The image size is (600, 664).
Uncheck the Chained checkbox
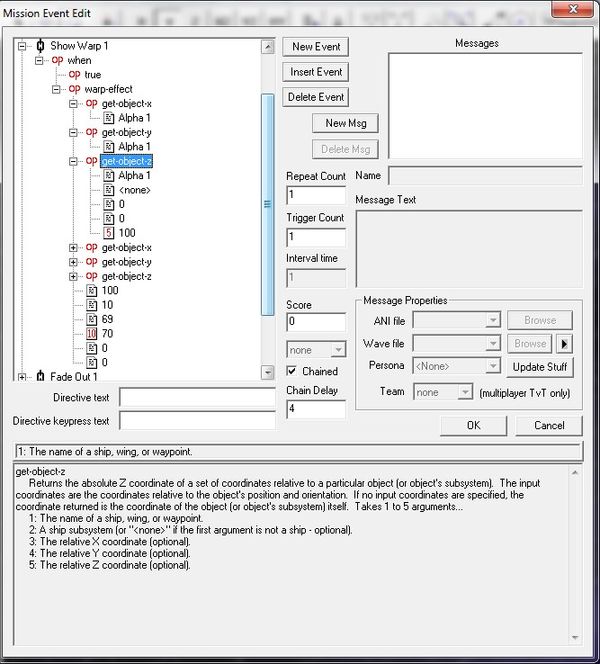pos(293,372)
